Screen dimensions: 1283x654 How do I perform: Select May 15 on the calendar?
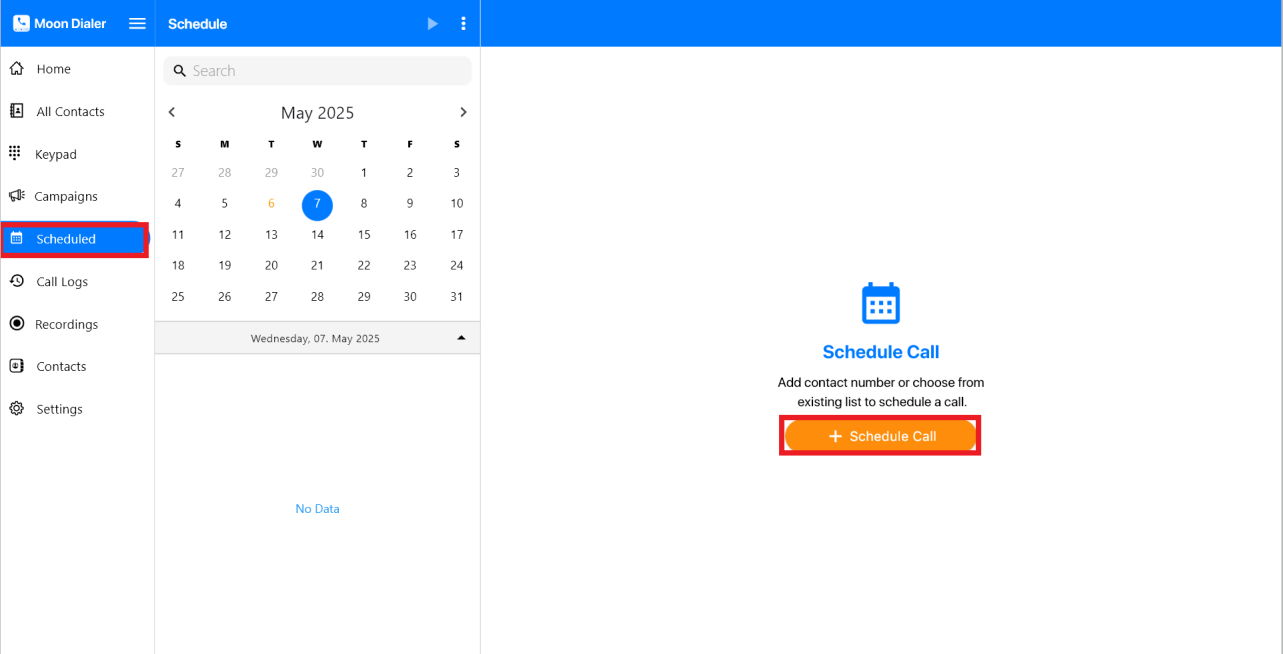pyautogui.click(x=364, y=235)
